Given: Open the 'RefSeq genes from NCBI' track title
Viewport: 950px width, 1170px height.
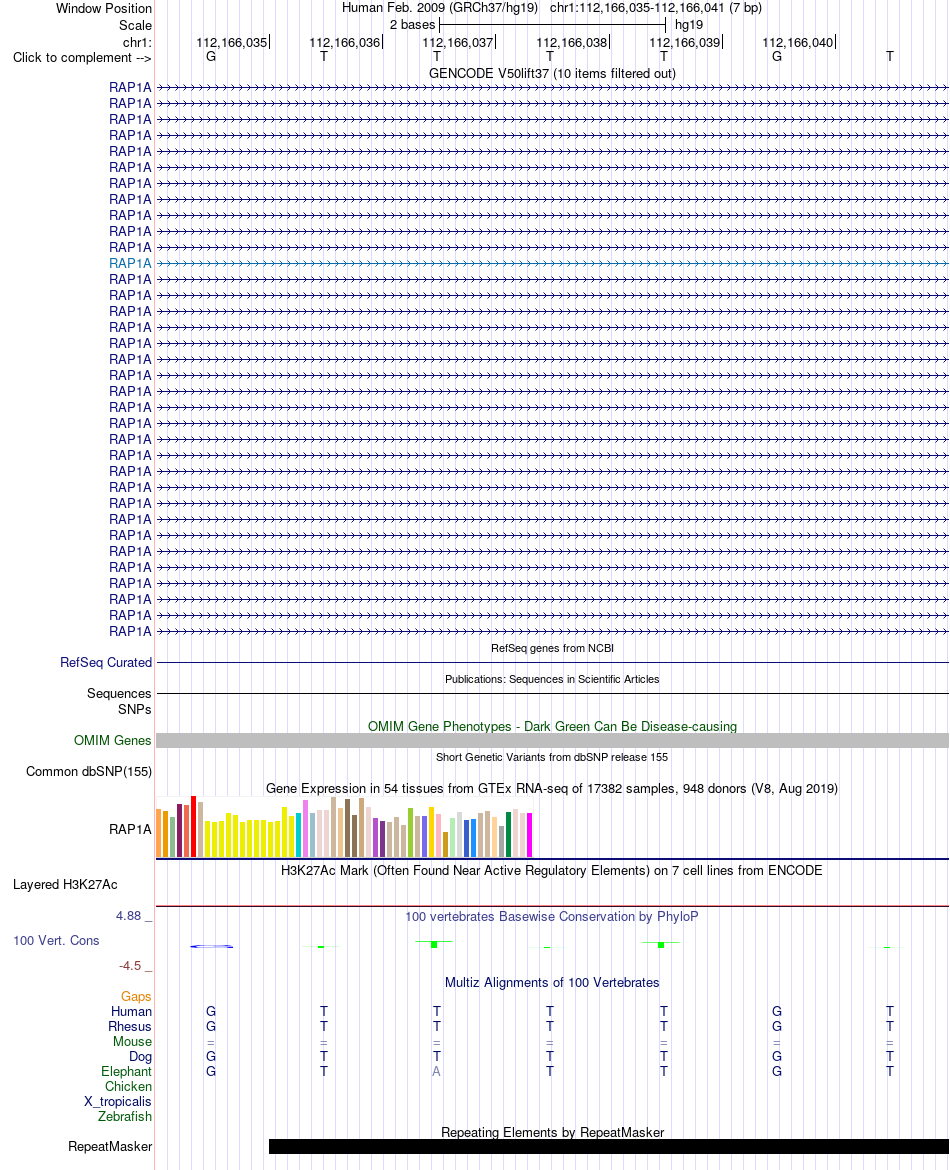Looking at the screenshot, I should [552, 648].
